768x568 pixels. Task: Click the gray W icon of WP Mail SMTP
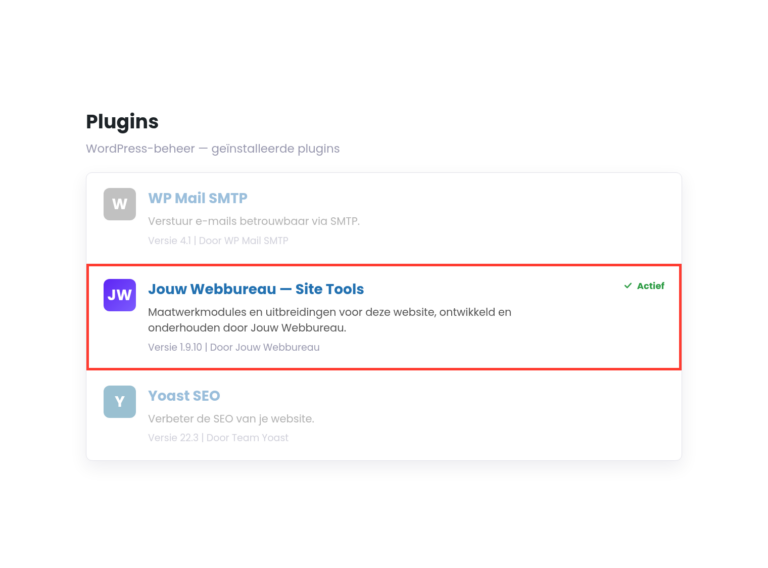[120, 204]
